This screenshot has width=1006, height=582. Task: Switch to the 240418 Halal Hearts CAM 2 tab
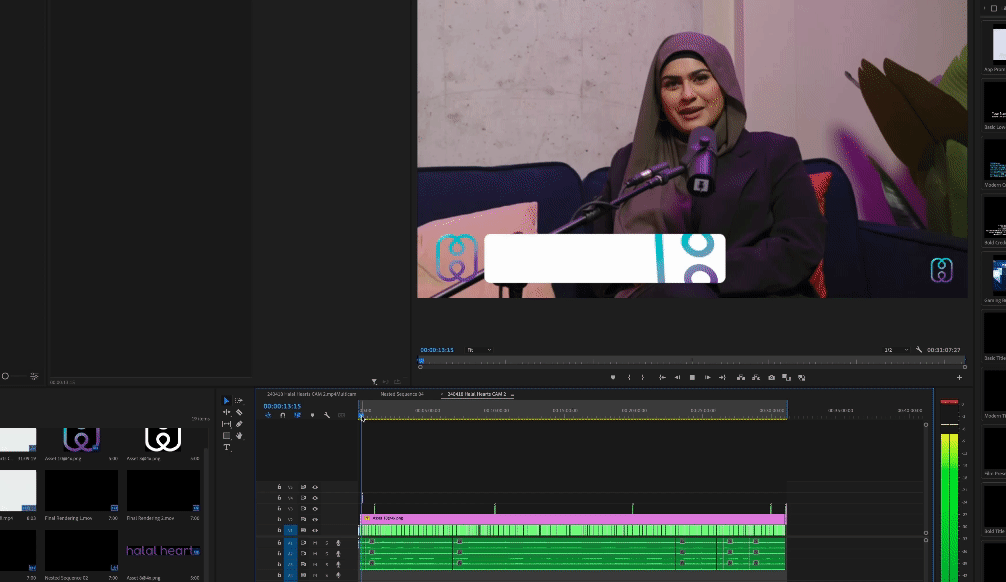pos(477,394)
